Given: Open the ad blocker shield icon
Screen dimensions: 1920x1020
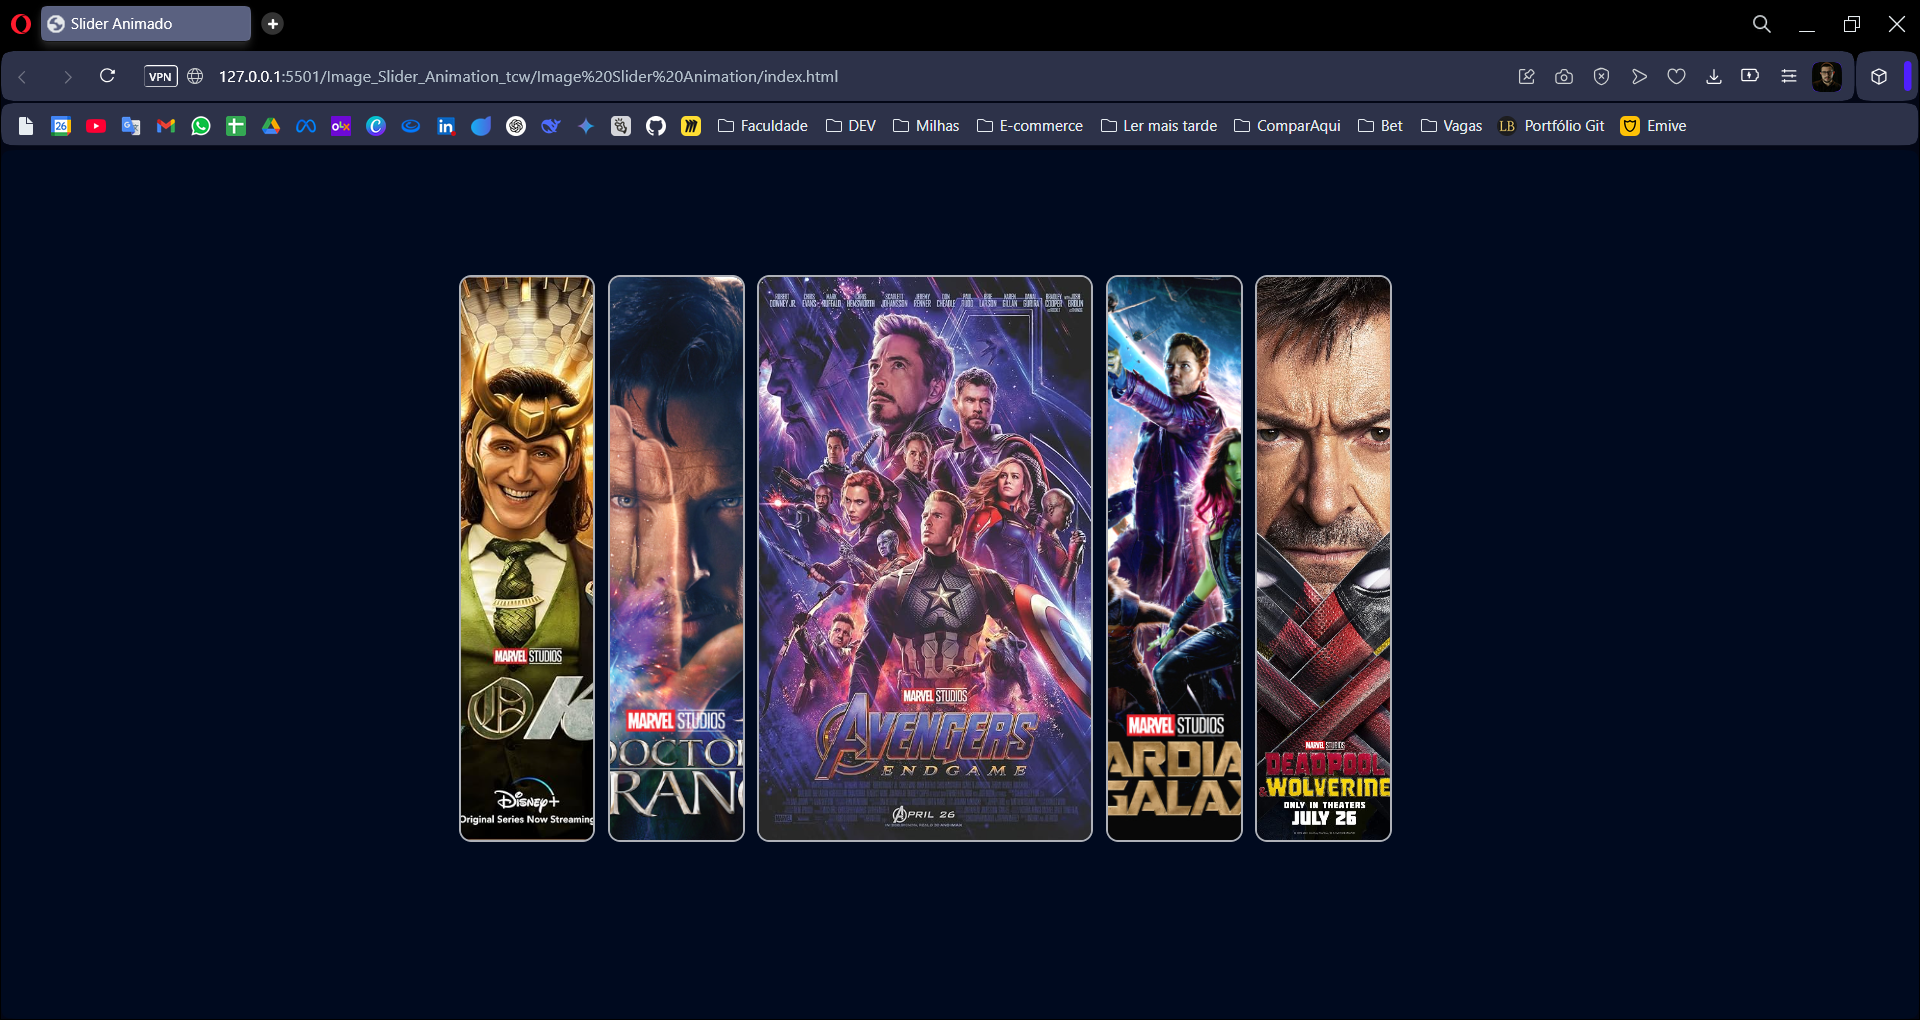Looking at the screenshot, I should [1601, 77].
